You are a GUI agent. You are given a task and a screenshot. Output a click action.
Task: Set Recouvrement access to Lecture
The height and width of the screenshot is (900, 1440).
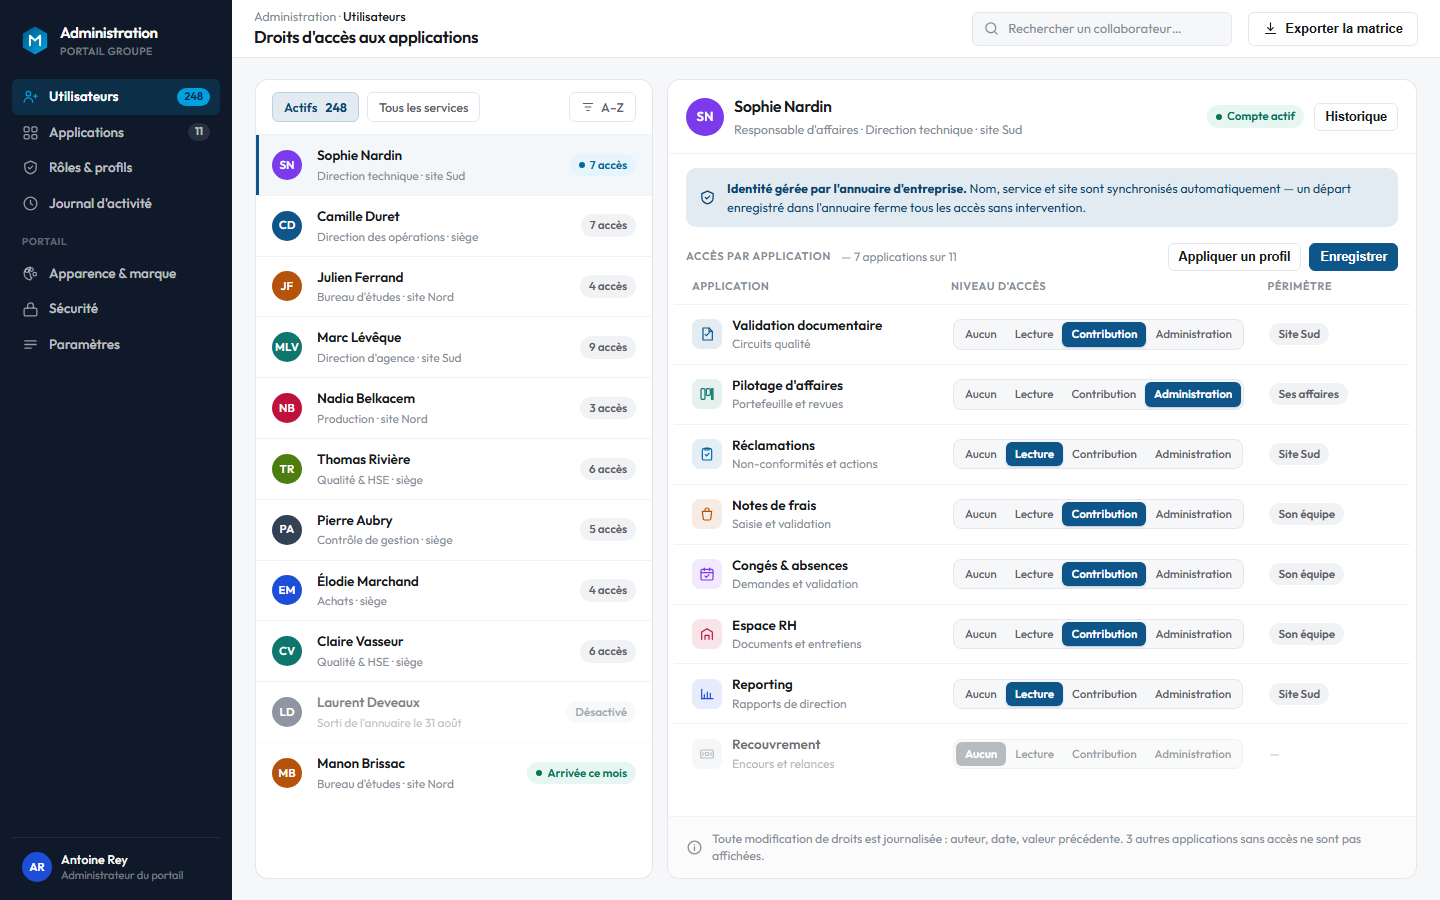(x=1034, y=754)
